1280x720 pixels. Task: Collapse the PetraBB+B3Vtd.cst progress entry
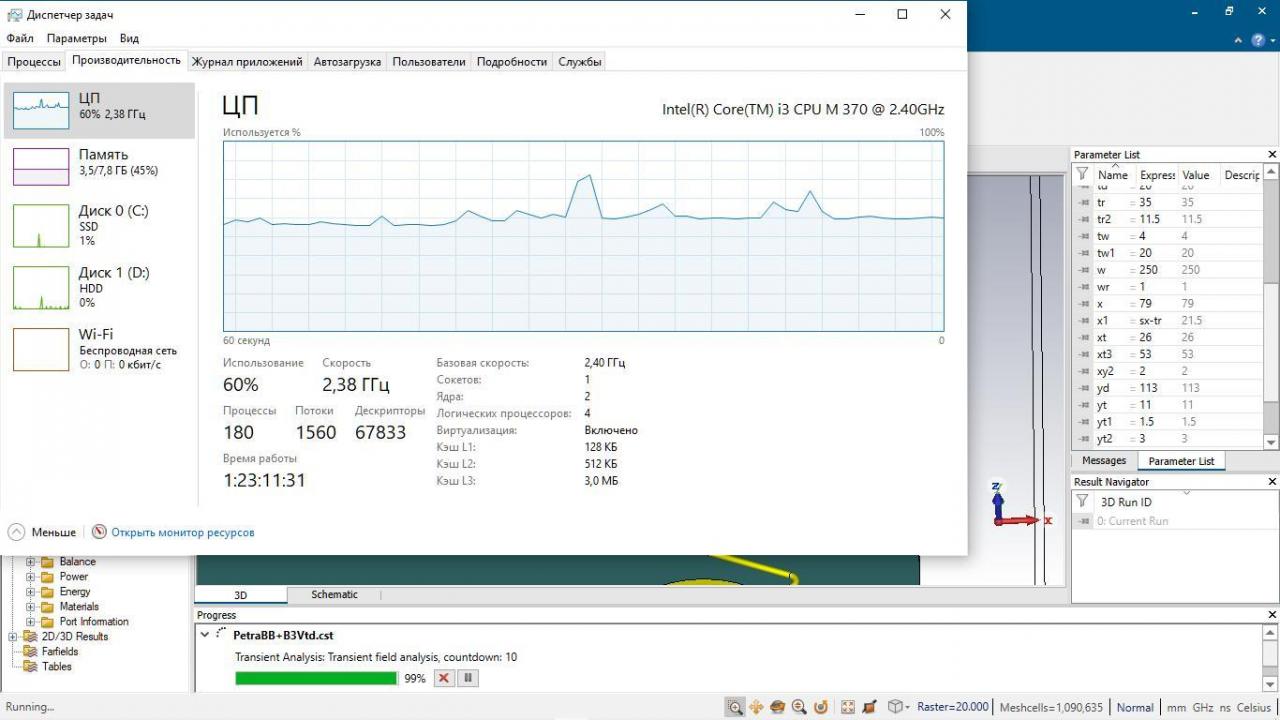pyautogui.click(x=205, y=634)
